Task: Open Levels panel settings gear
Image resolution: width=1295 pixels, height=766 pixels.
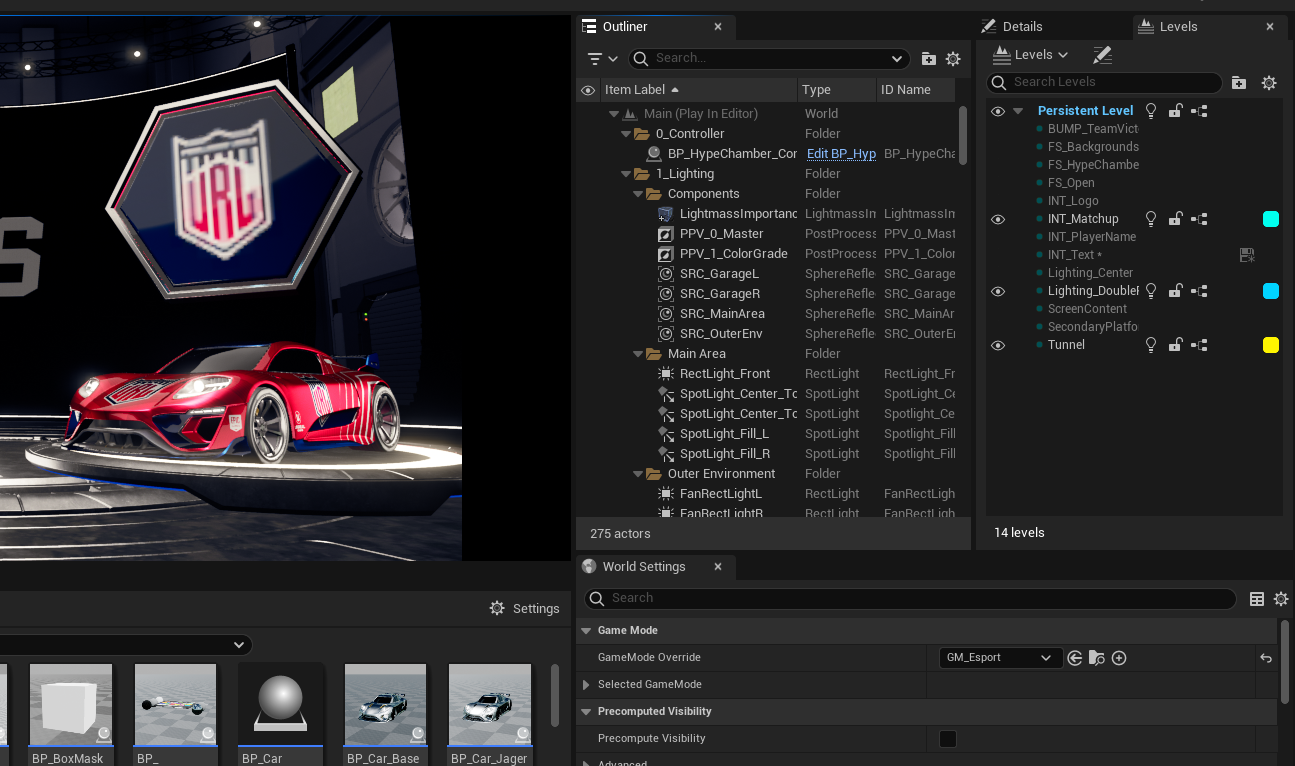Action: tap(1269, 83)
